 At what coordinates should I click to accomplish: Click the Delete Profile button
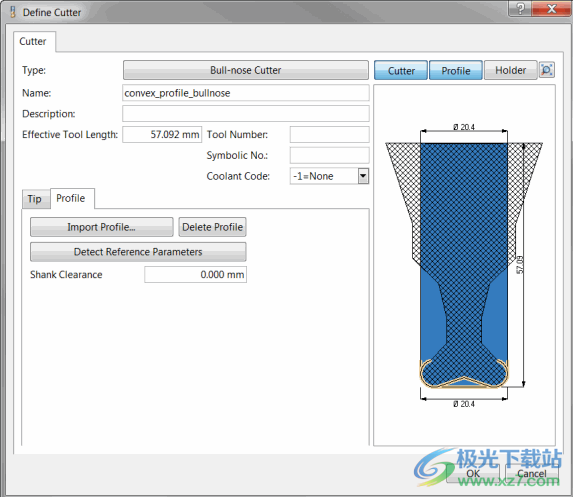click(212, 227)
